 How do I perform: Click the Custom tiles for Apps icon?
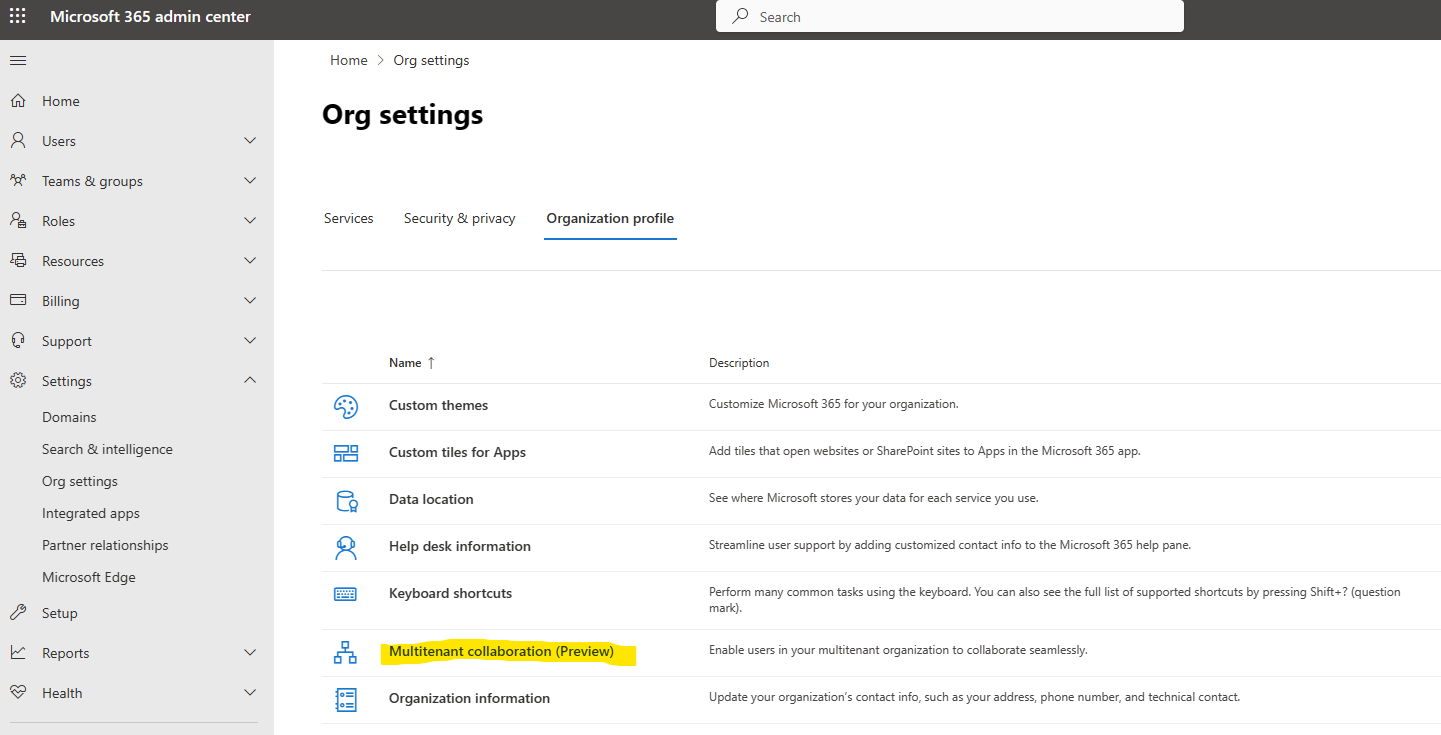(345, 453)
